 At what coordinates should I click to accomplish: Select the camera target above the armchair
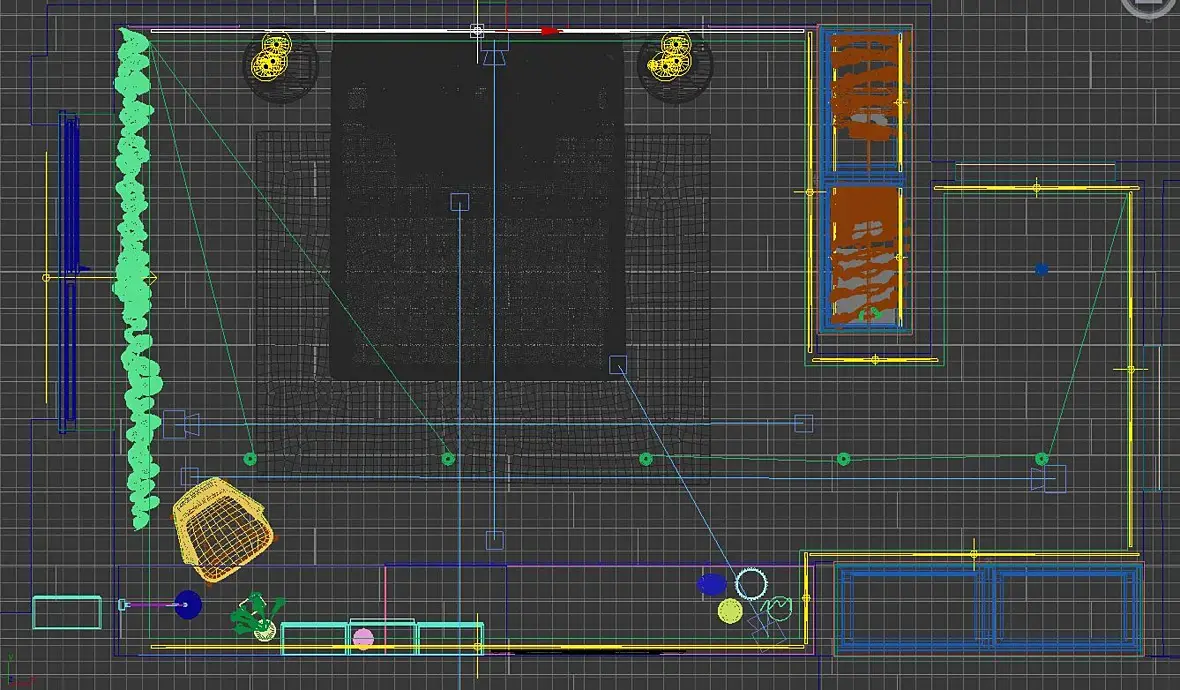point(190,476)
